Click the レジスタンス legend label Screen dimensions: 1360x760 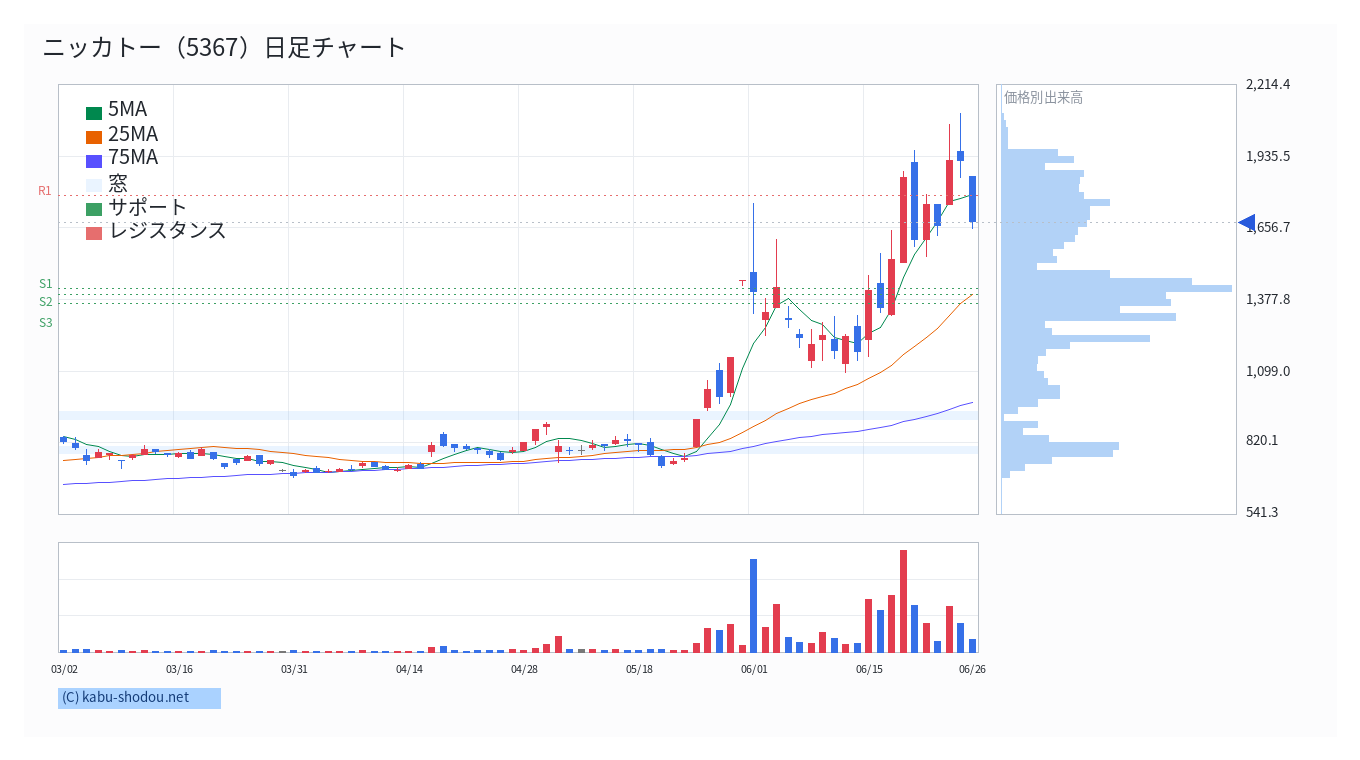pos(168,230)
